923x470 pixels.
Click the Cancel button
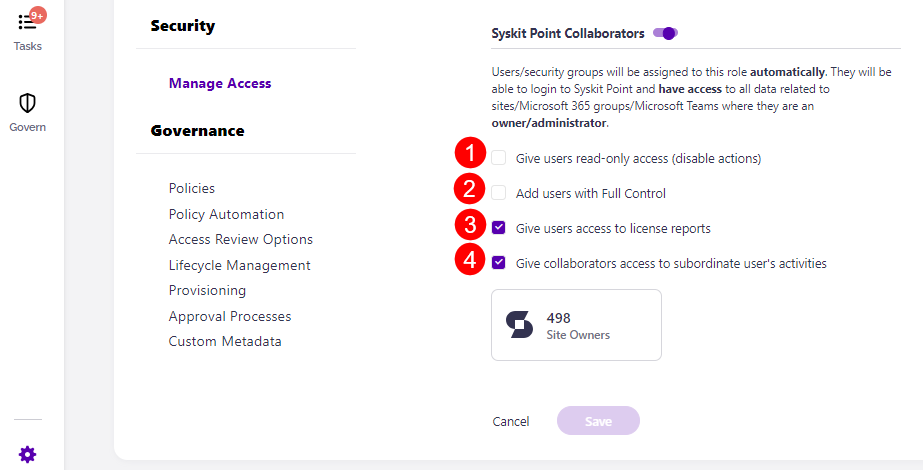(x=511, y=421)
